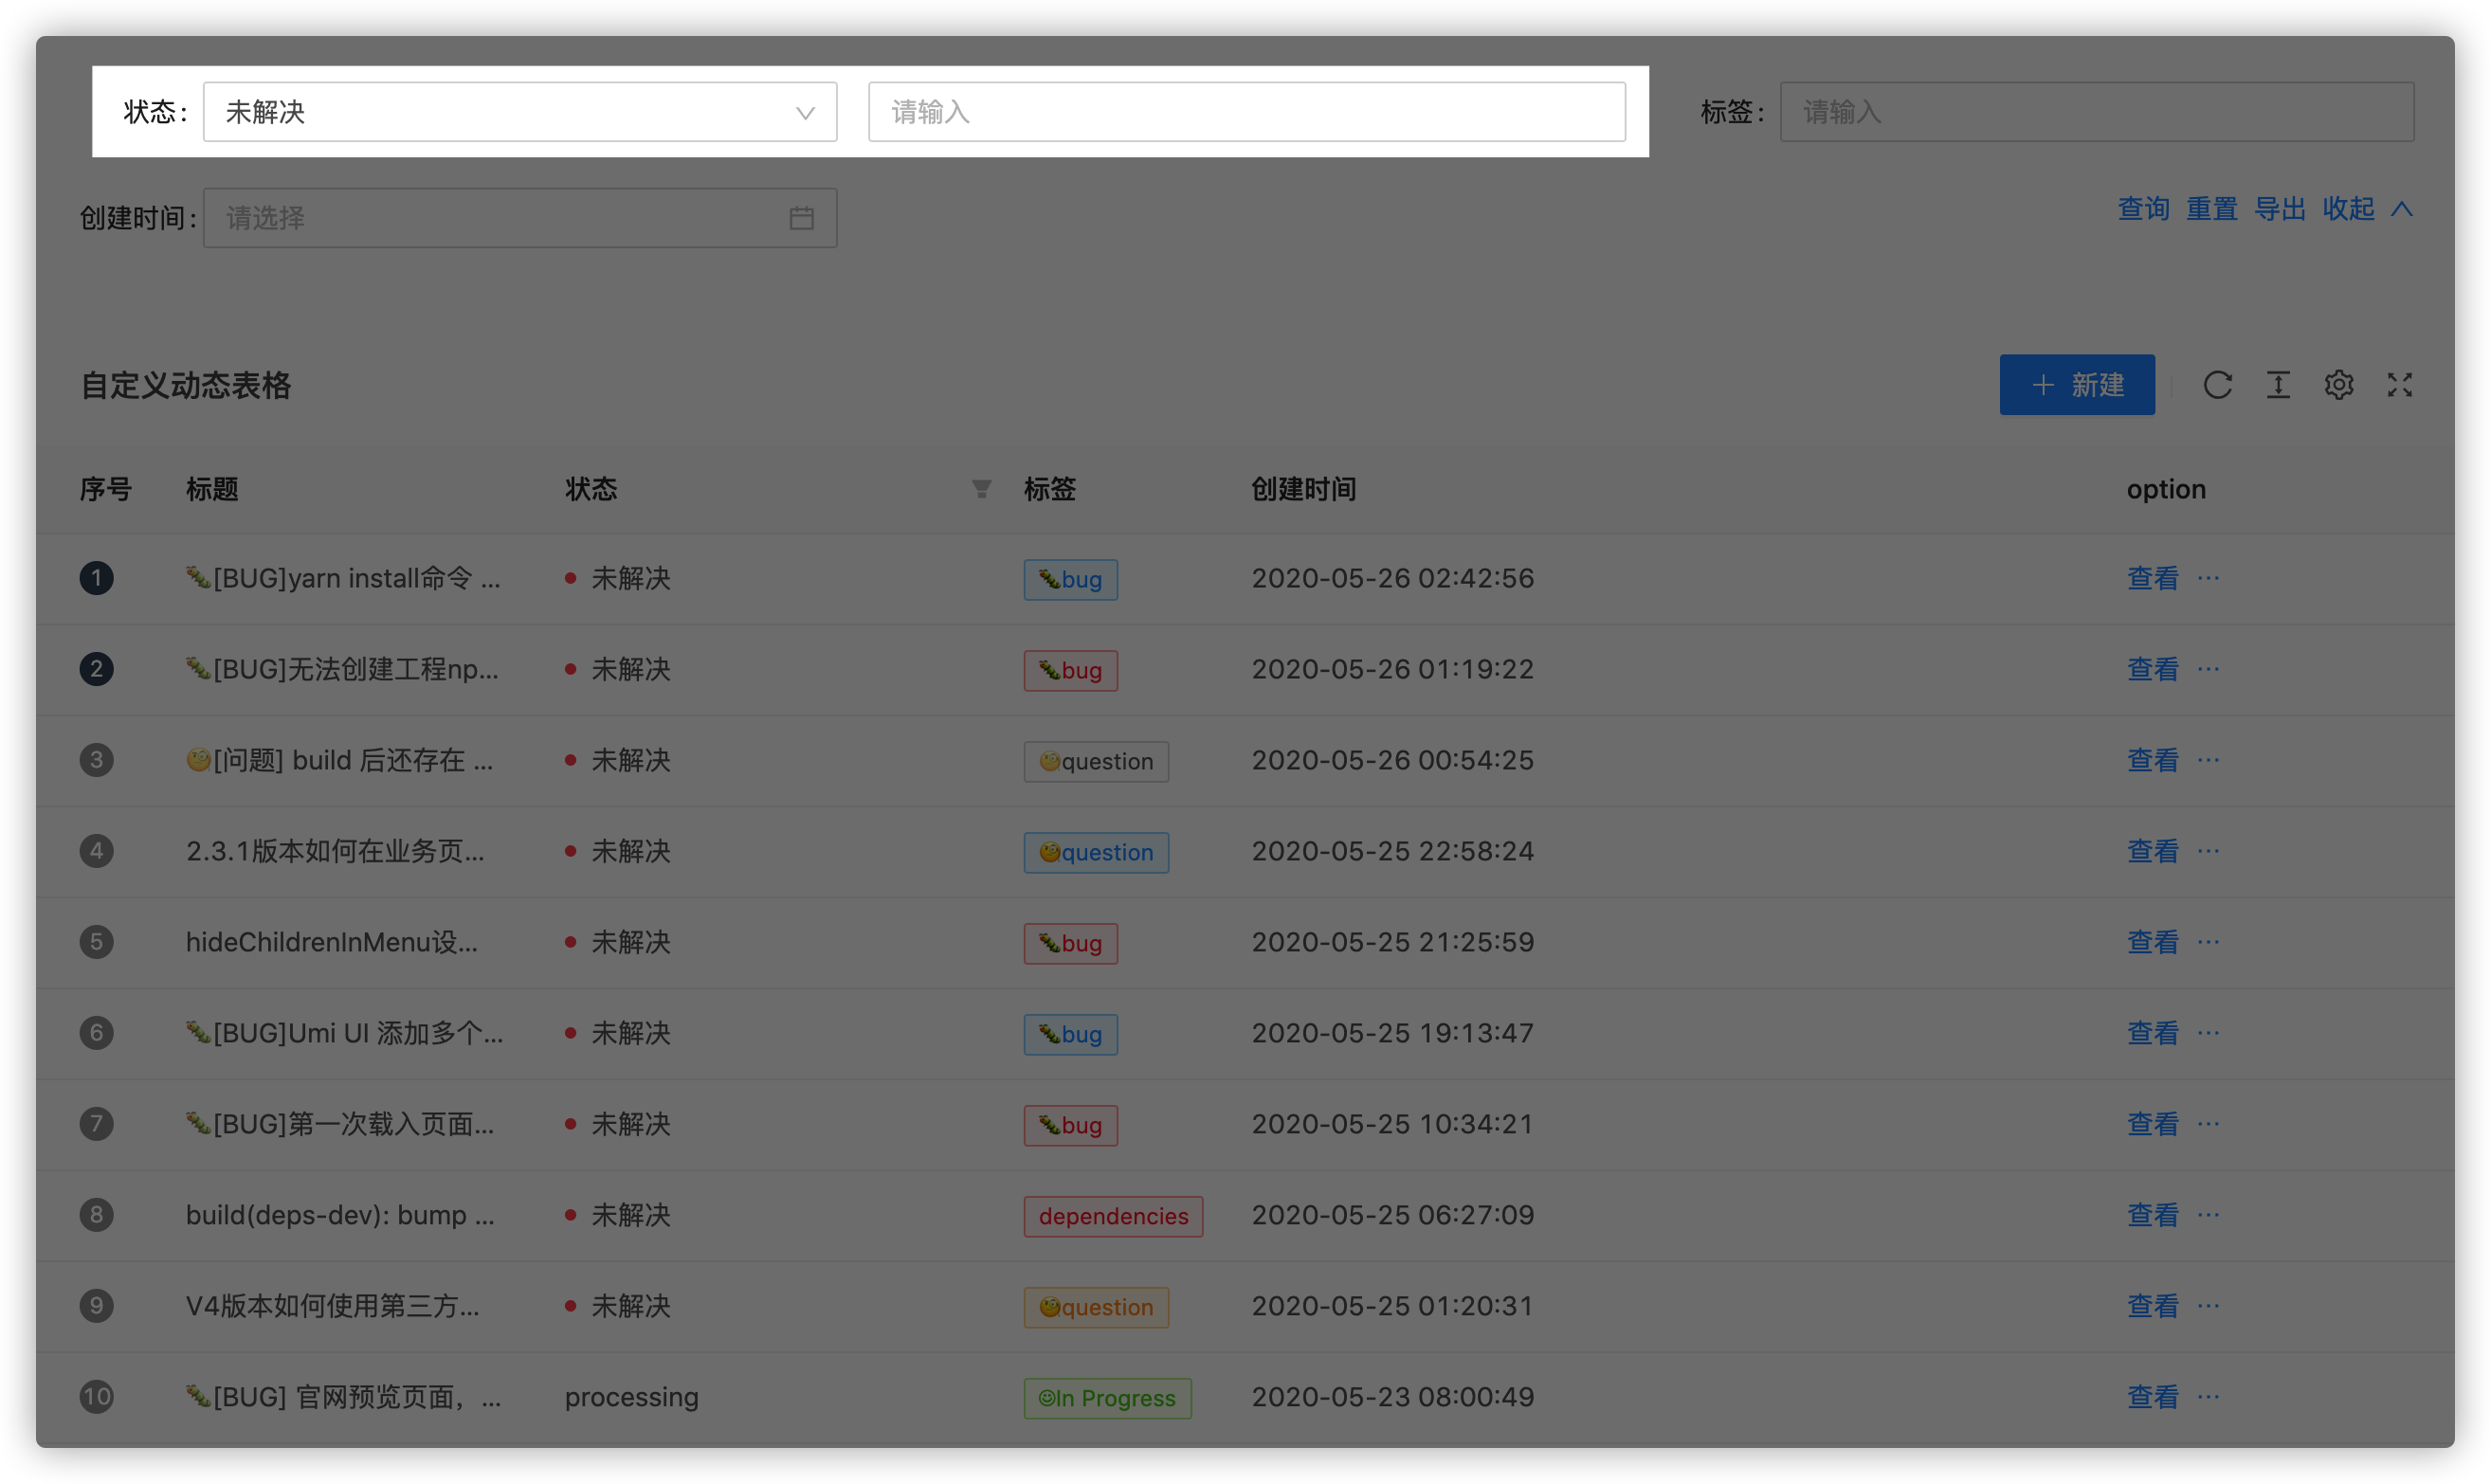Click the 请输入 field beside the status dropdown
Image resolution: width=2491 pixels, height=1484 pixels.
point(1246,111)
